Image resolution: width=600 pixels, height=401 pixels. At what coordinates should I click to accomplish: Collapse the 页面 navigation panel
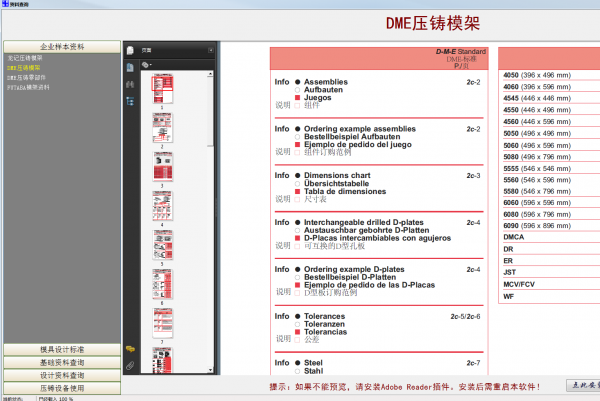[x=210, y=50]
